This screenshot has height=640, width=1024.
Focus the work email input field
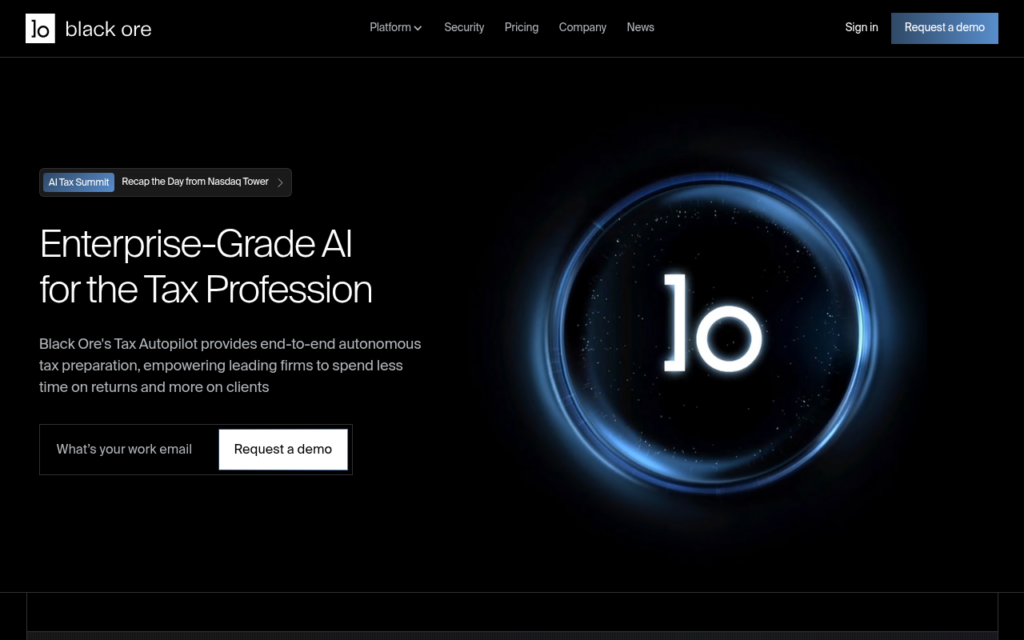tap(129, 449)
